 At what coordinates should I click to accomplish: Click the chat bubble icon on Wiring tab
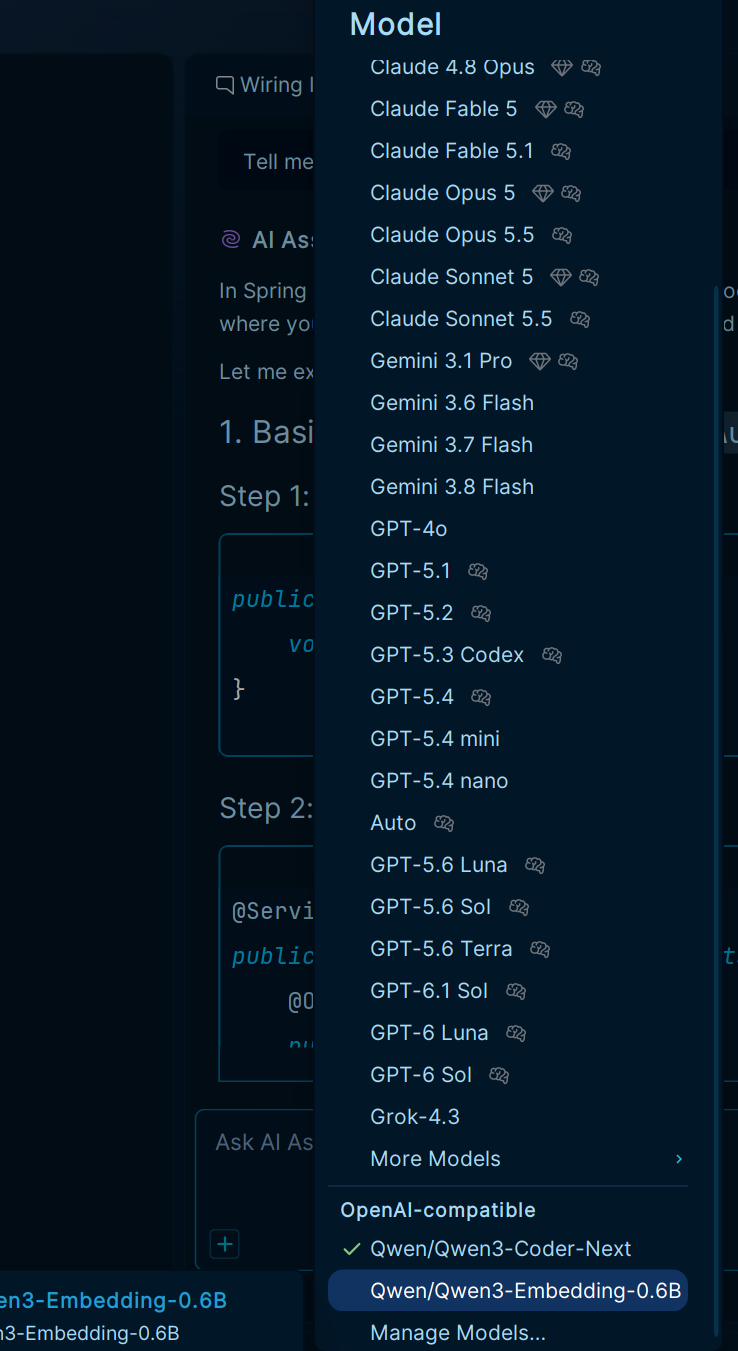point(225,85)
